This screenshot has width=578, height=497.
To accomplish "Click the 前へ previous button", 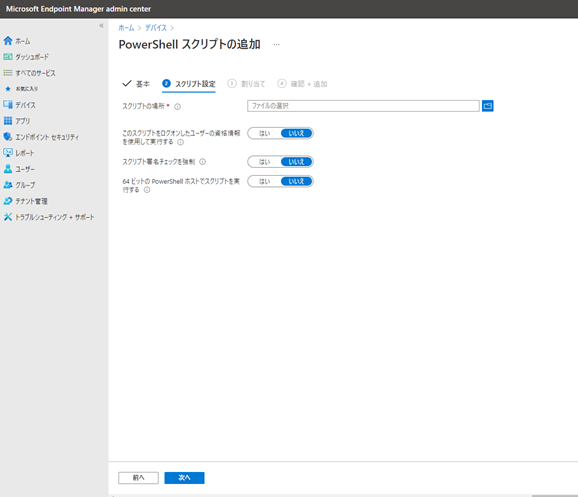I will click(138, 478).
